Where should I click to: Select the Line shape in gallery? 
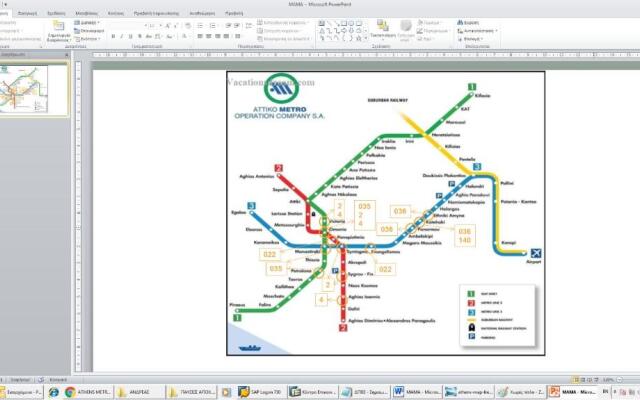(x=329, y=23)
